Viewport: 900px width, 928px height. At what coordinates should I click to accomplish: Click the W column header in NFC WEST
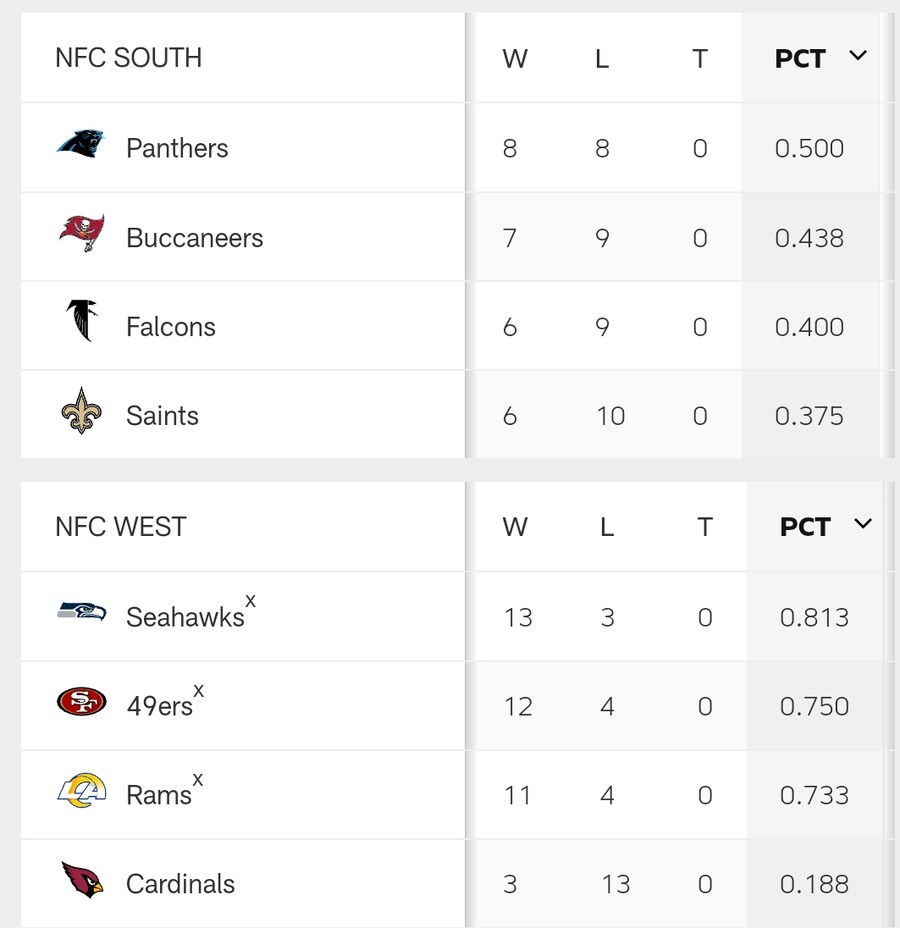pos(516,526)
